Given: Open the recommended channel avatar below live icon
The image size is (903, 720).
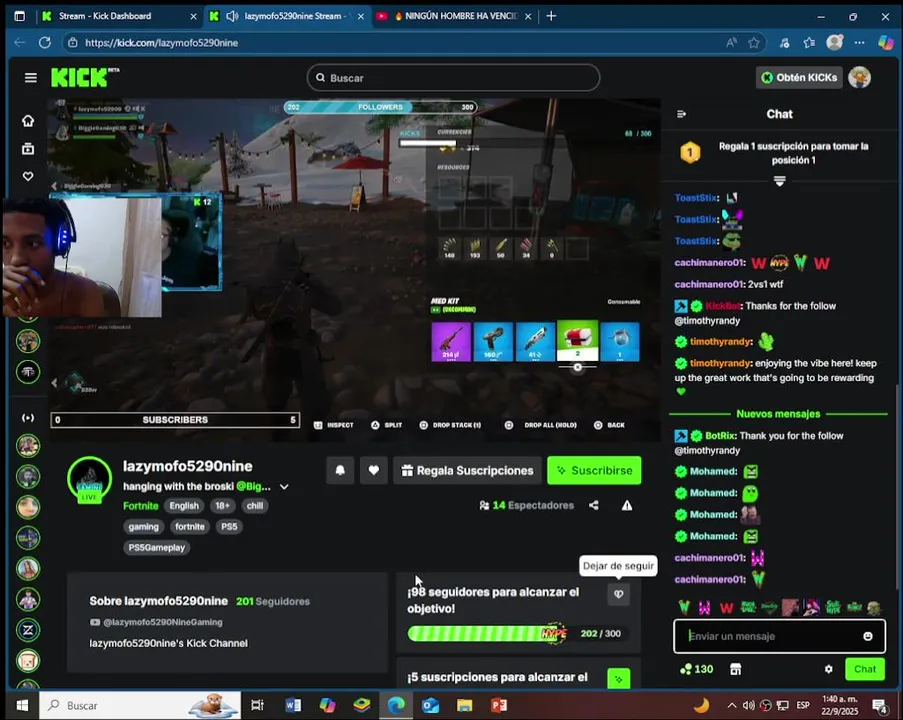Looking at the screenshot, I should 28,446.
